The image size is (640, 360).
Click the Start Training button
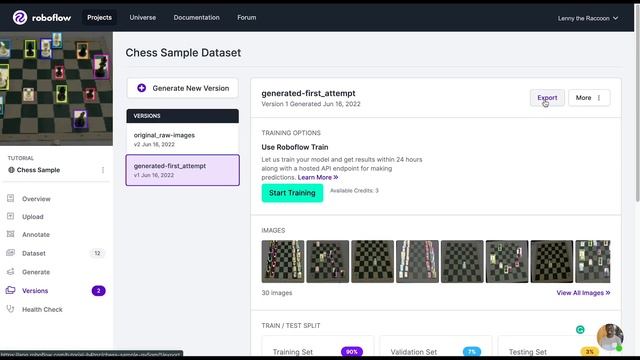coord(292,193)
